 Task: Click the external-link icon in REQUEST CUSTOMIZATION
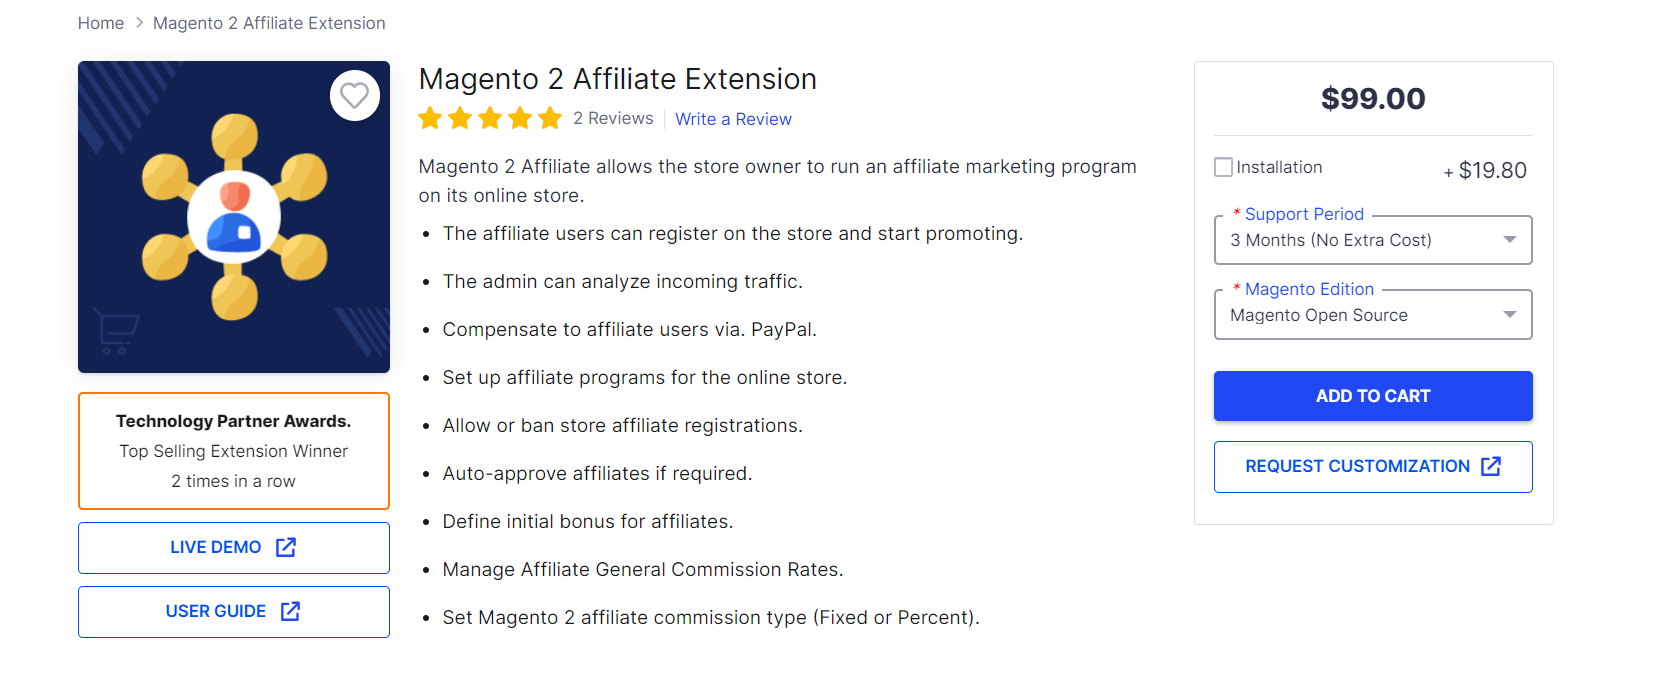click(x=1492, y=466)
